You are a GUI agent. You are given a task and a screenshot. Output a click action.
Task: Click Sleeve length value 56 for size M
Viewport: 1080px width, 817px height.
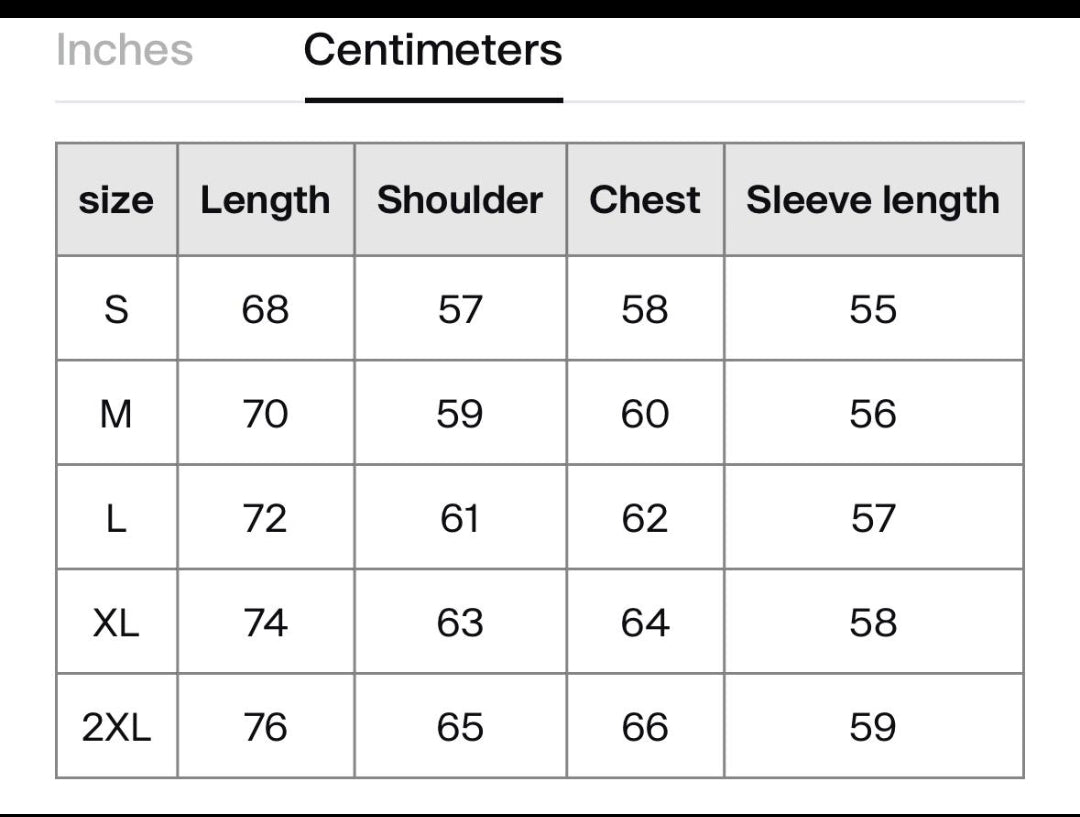click(873, 413)
